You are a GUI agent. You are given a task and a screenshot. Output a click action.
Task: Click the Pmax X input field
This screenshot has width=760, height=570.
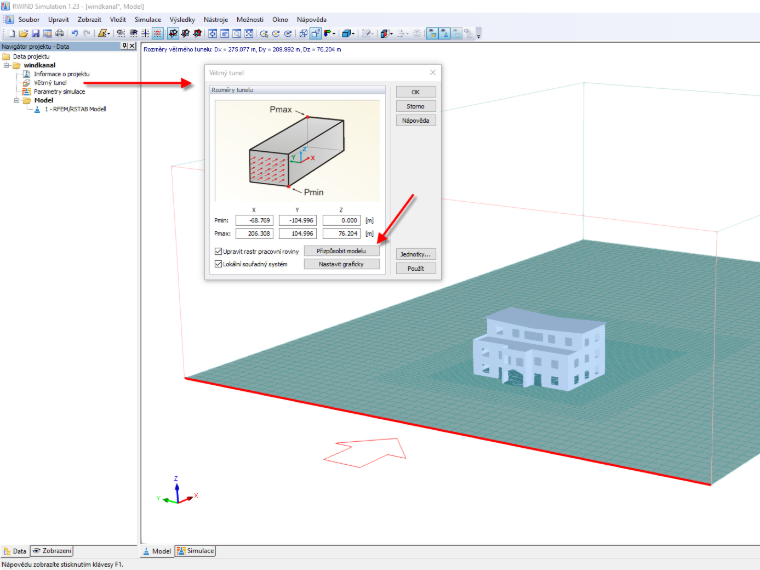point(254,234)
